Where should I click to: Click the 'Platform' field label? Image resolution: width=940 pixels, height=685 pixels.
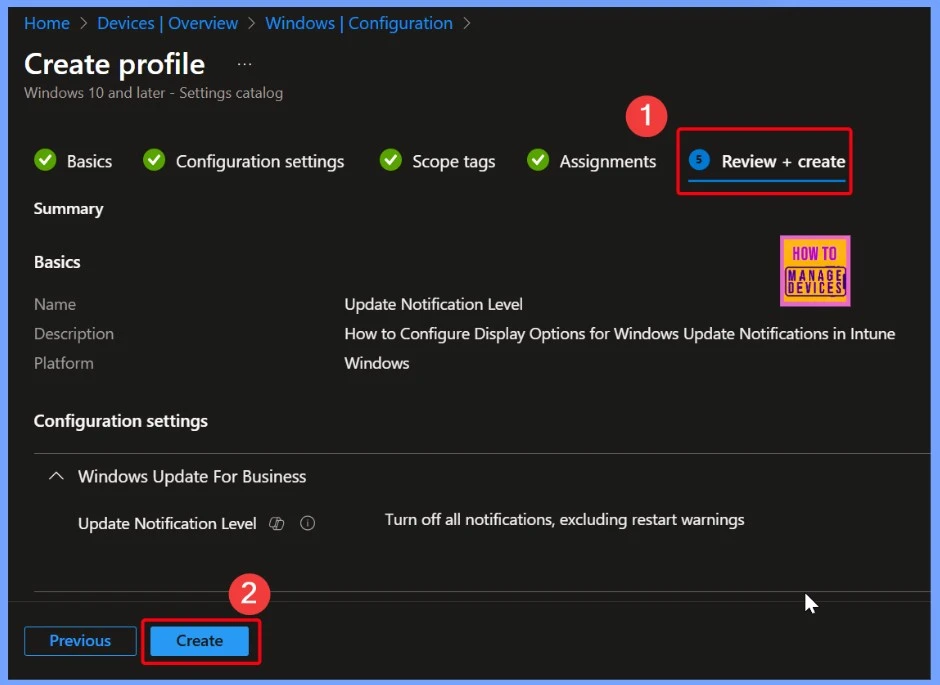(x=64, y=363)
